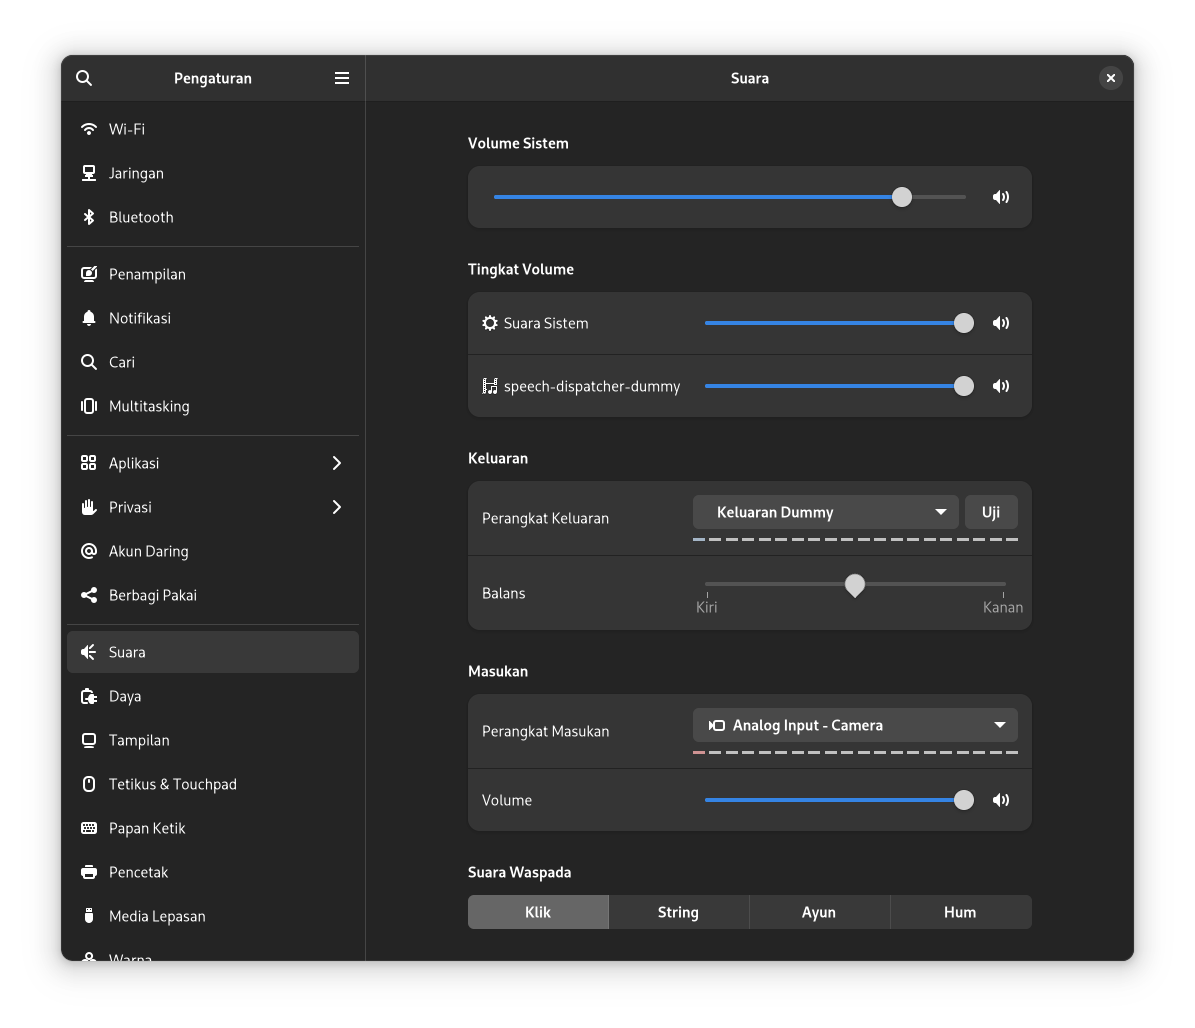Select the Klik alert sound
1195x1028 pixels.
[538, 912]
